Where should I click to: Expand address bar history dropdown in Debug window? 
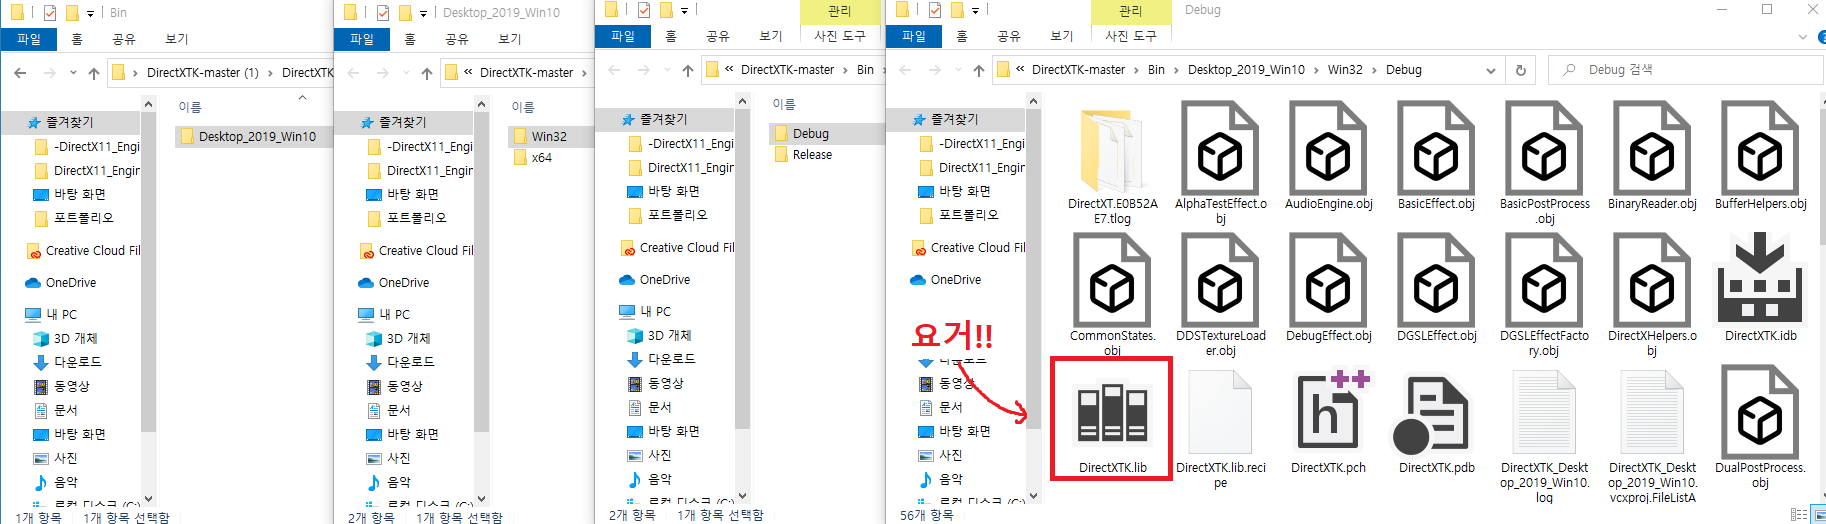tap(1491, 70)
